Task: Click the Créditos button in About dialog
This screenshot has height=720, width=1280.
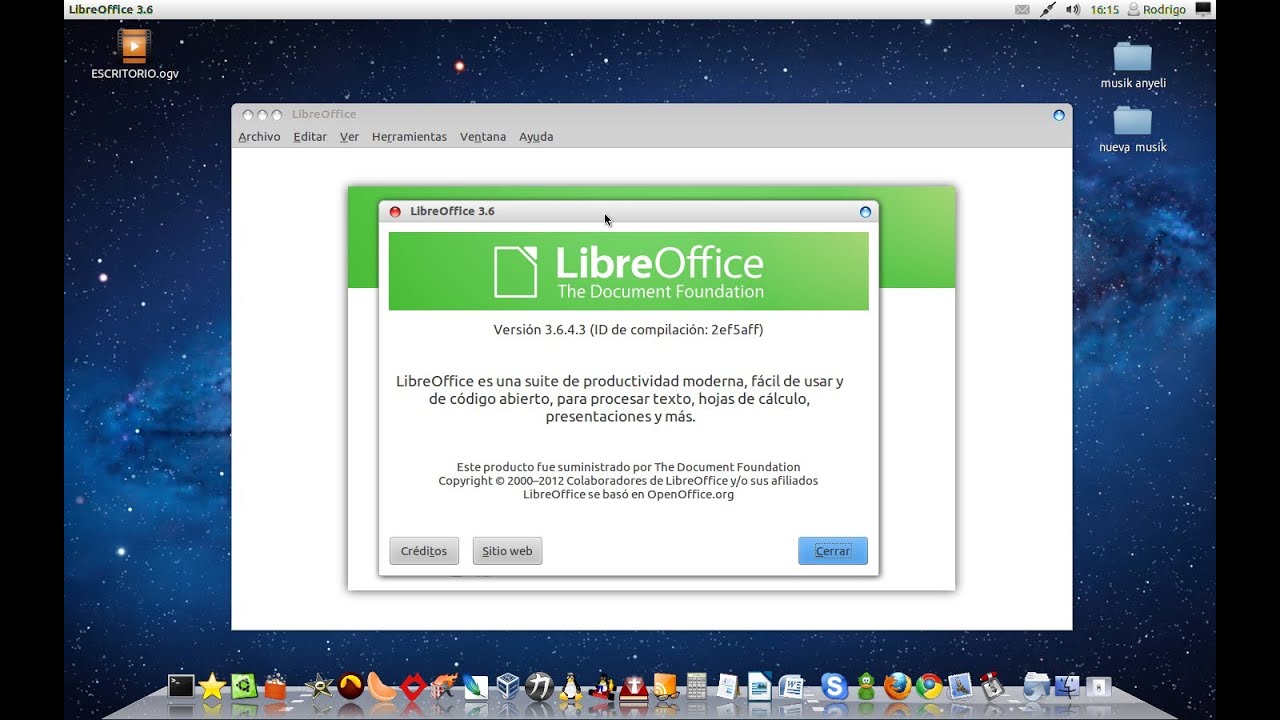Action: tap(424, 551)
